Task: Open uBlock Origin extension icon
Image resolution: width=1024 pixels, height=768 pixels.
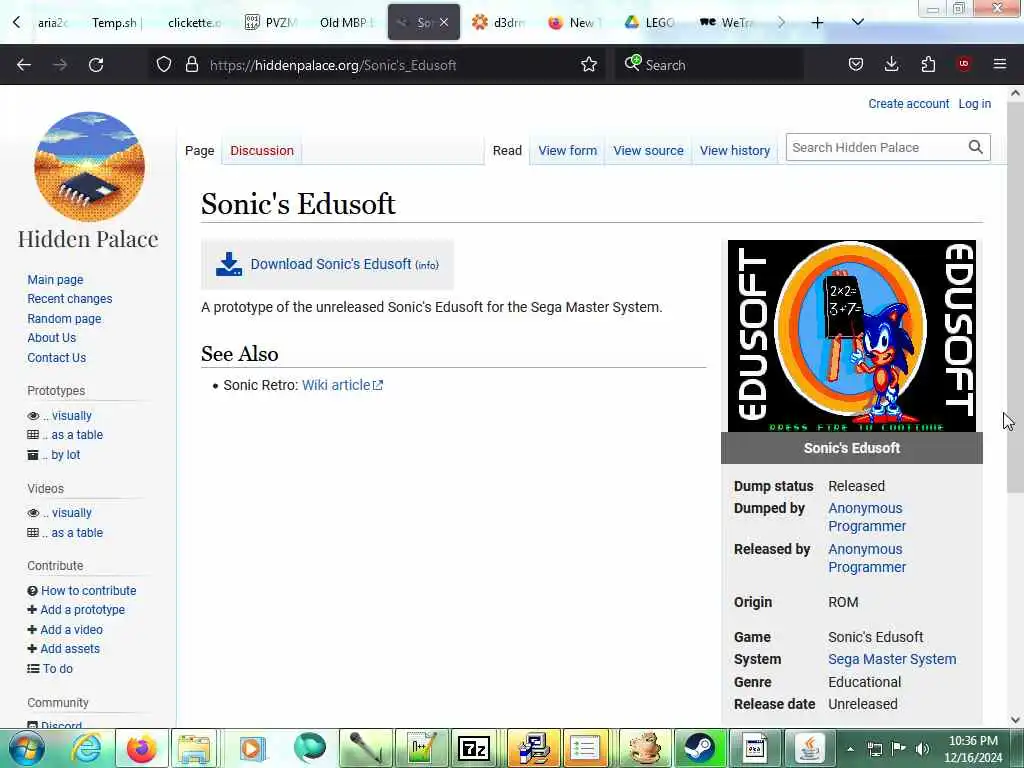Action: click(964, 64)
